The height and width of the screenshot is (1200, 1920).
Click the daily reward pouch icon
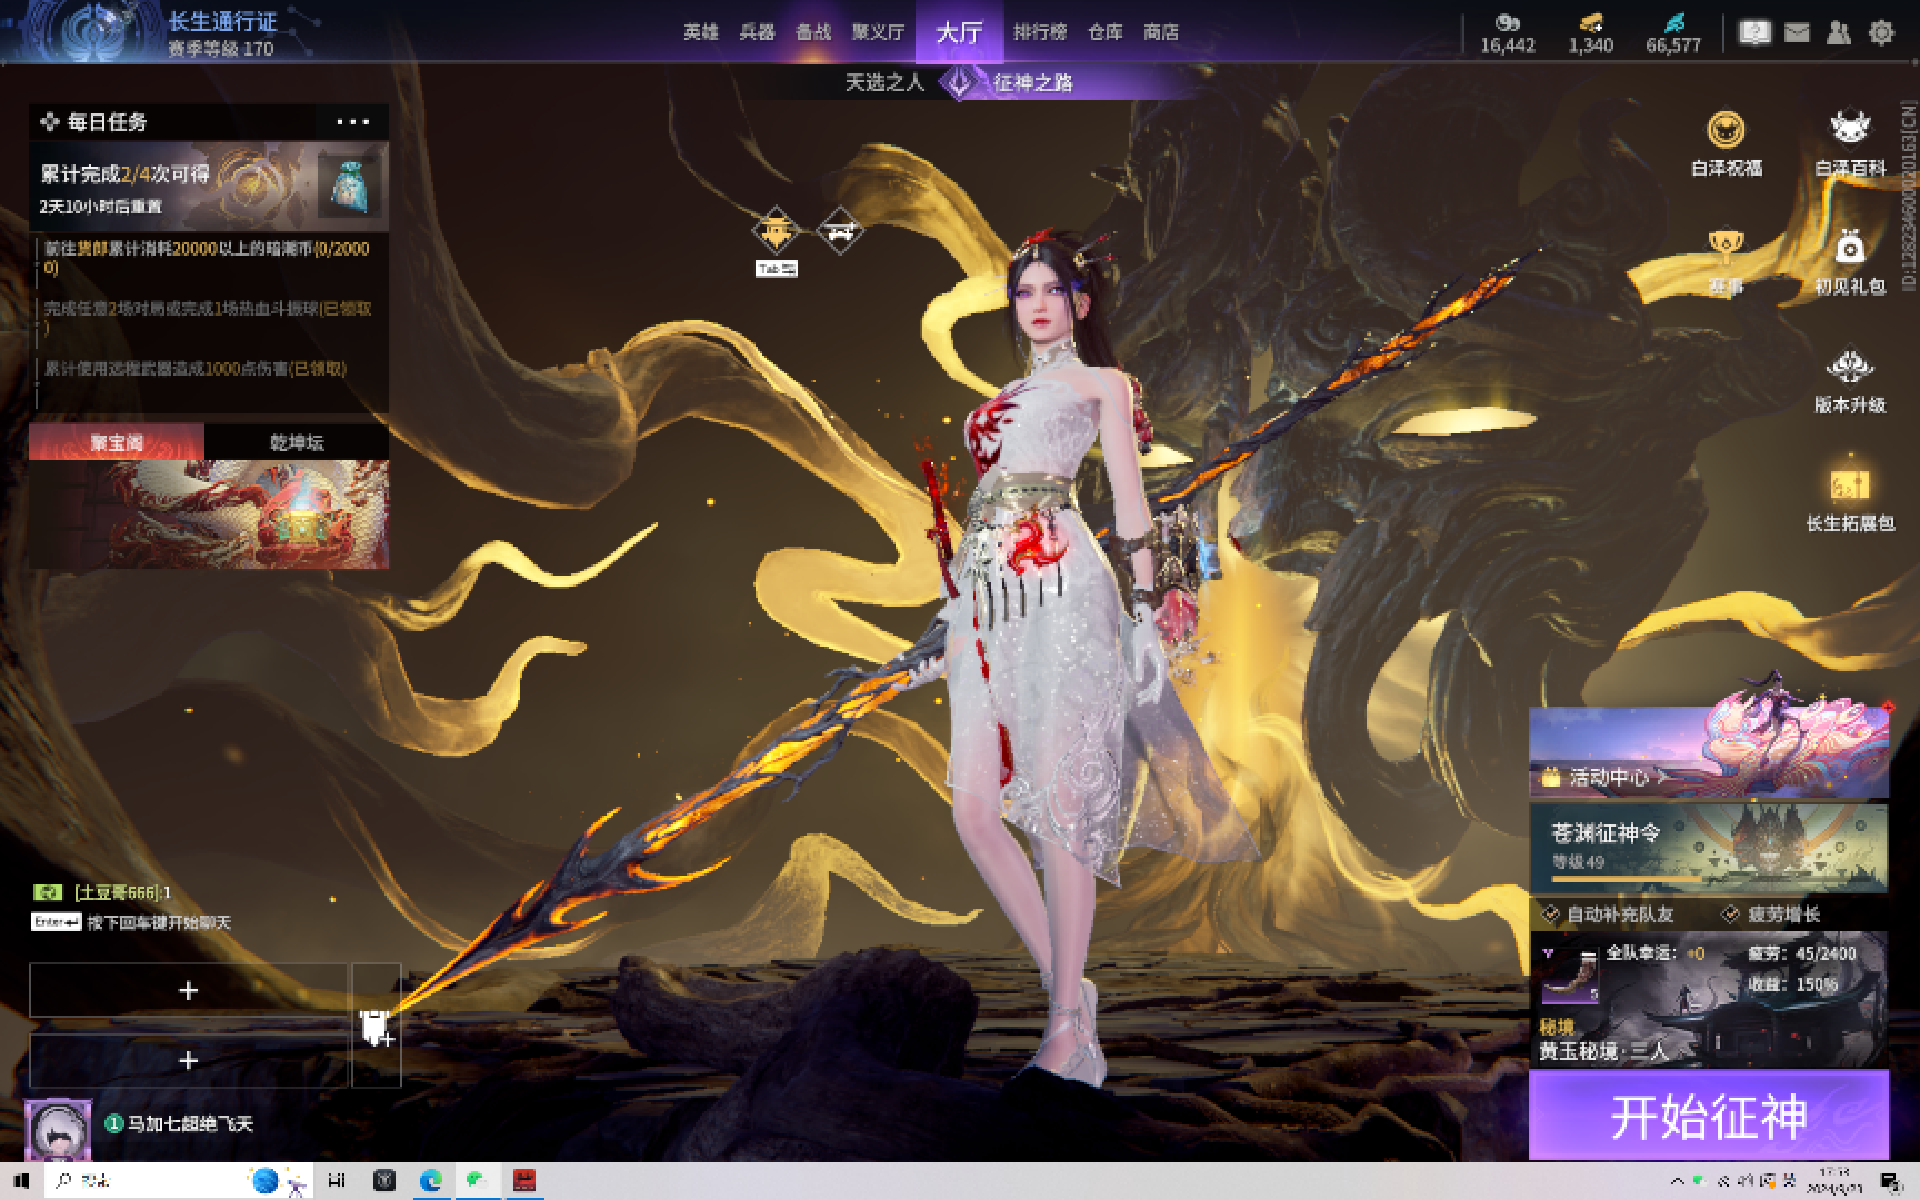(349, 185)
